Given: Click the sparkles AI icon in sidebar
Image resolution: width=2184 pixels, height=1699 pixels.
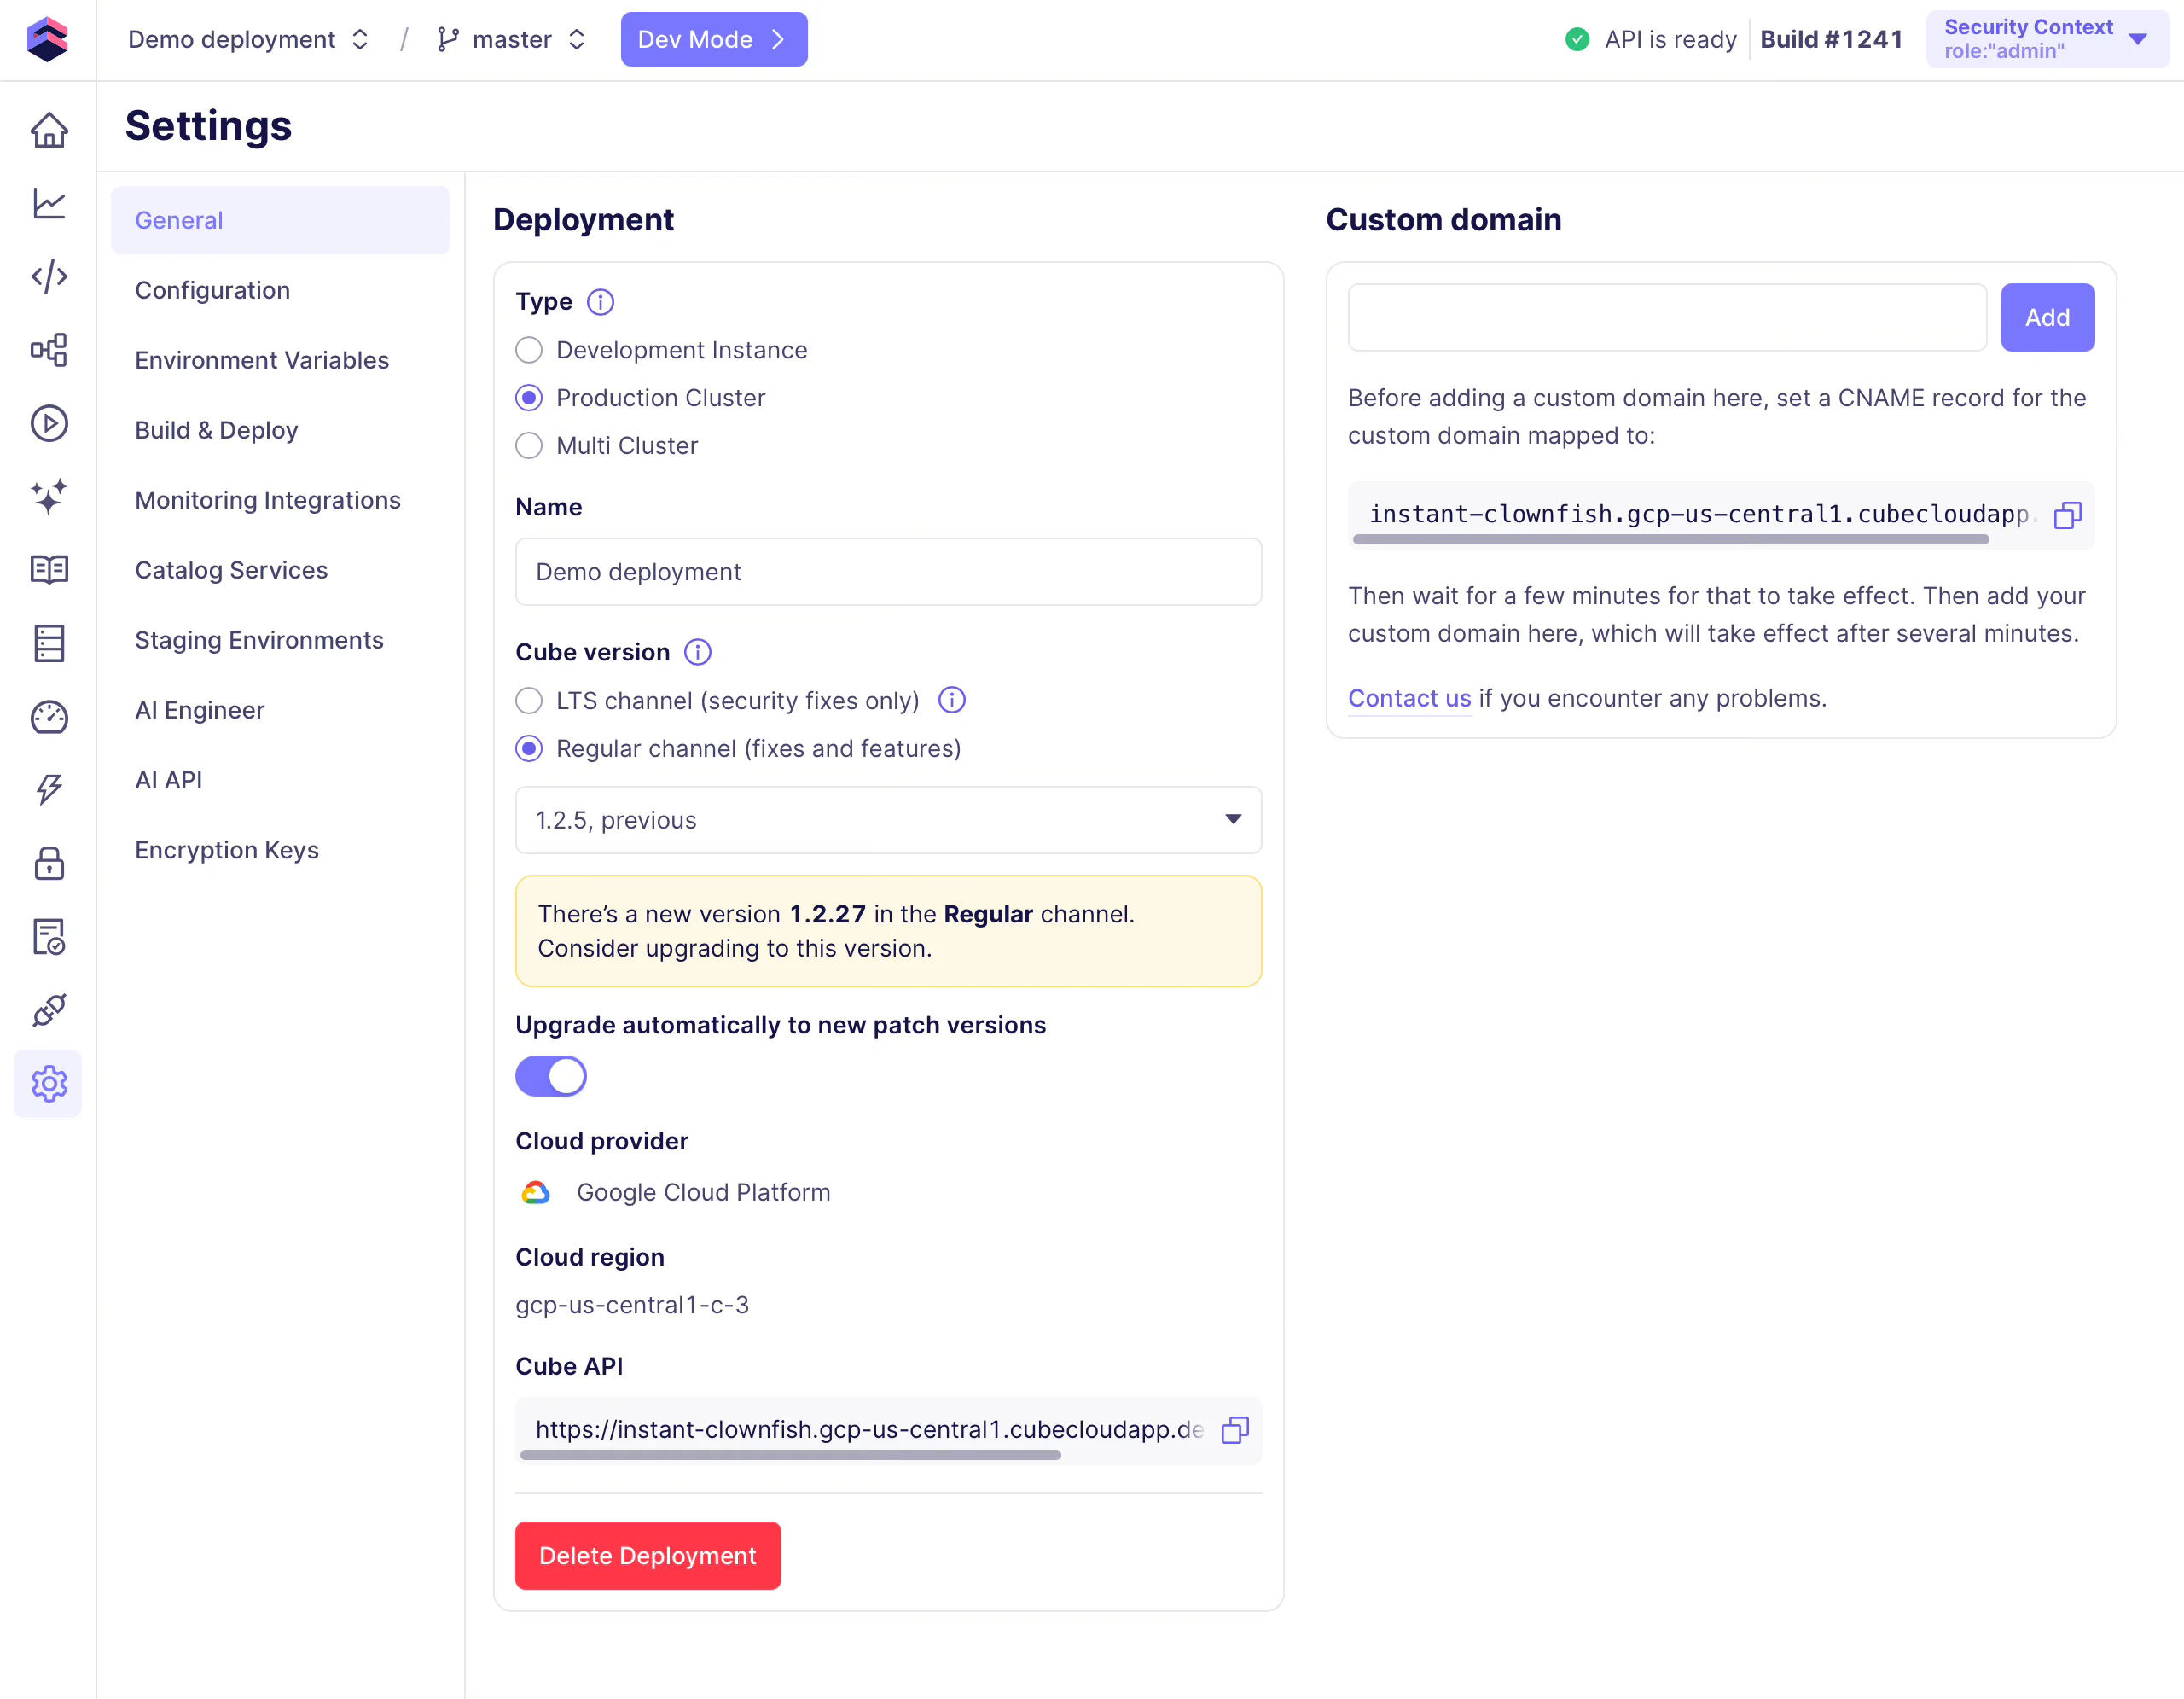Looking at the screenshot, I should click(x=48, y=497).
